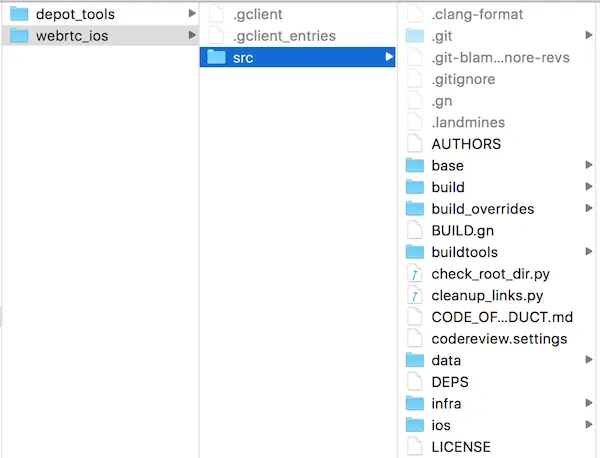
Task: Select the .gn file name
Action: click(442, 101)
